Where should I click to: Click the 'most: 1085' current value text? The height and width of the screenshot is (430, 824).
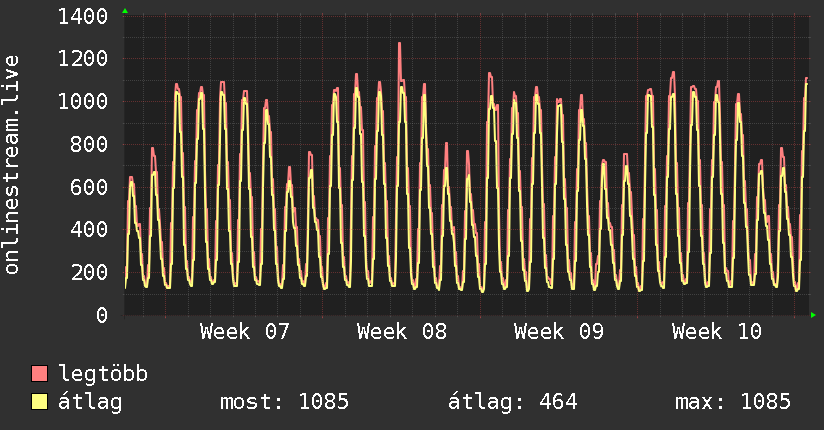(284, 402)
